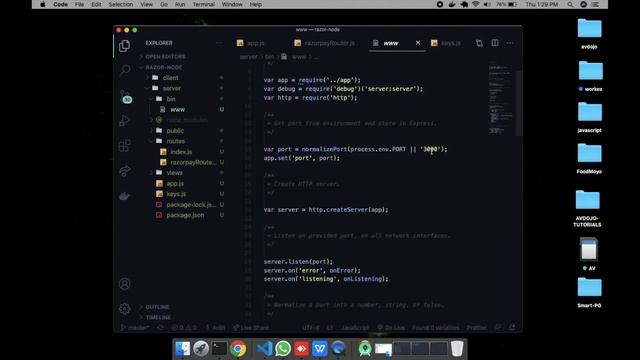Expand the client folder
Viewport: 640px width, 360px height.
170,78
